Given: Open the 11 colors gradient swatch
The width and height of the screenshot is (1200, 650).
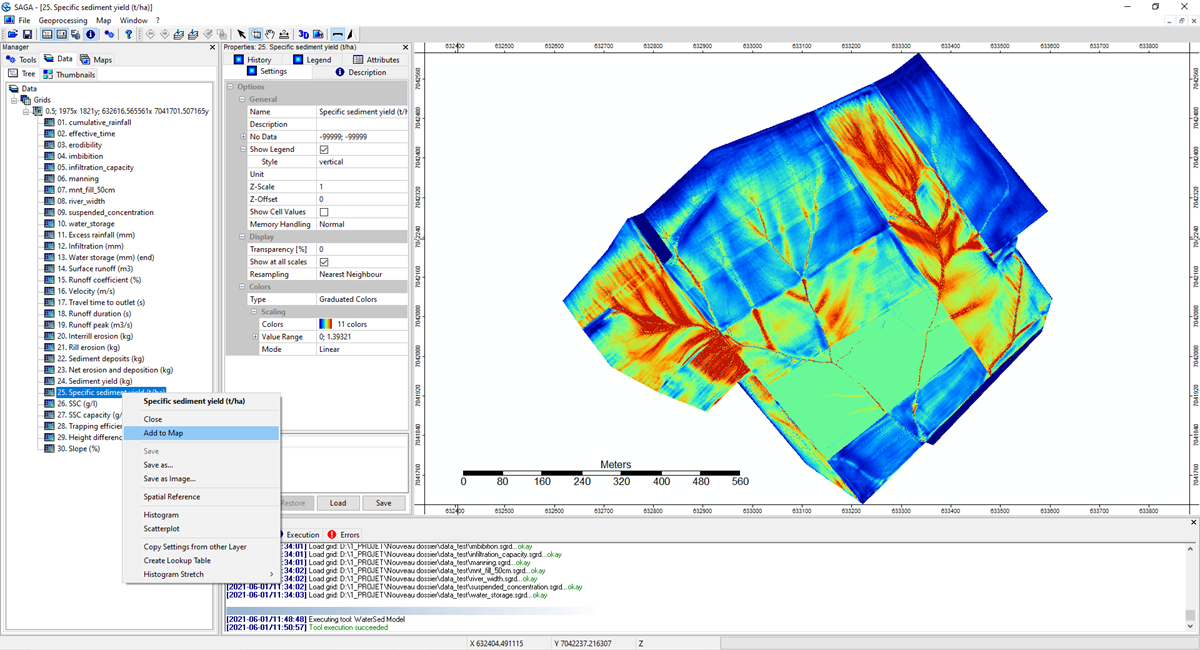Looking at the screenshot, I should click(327, 324).
